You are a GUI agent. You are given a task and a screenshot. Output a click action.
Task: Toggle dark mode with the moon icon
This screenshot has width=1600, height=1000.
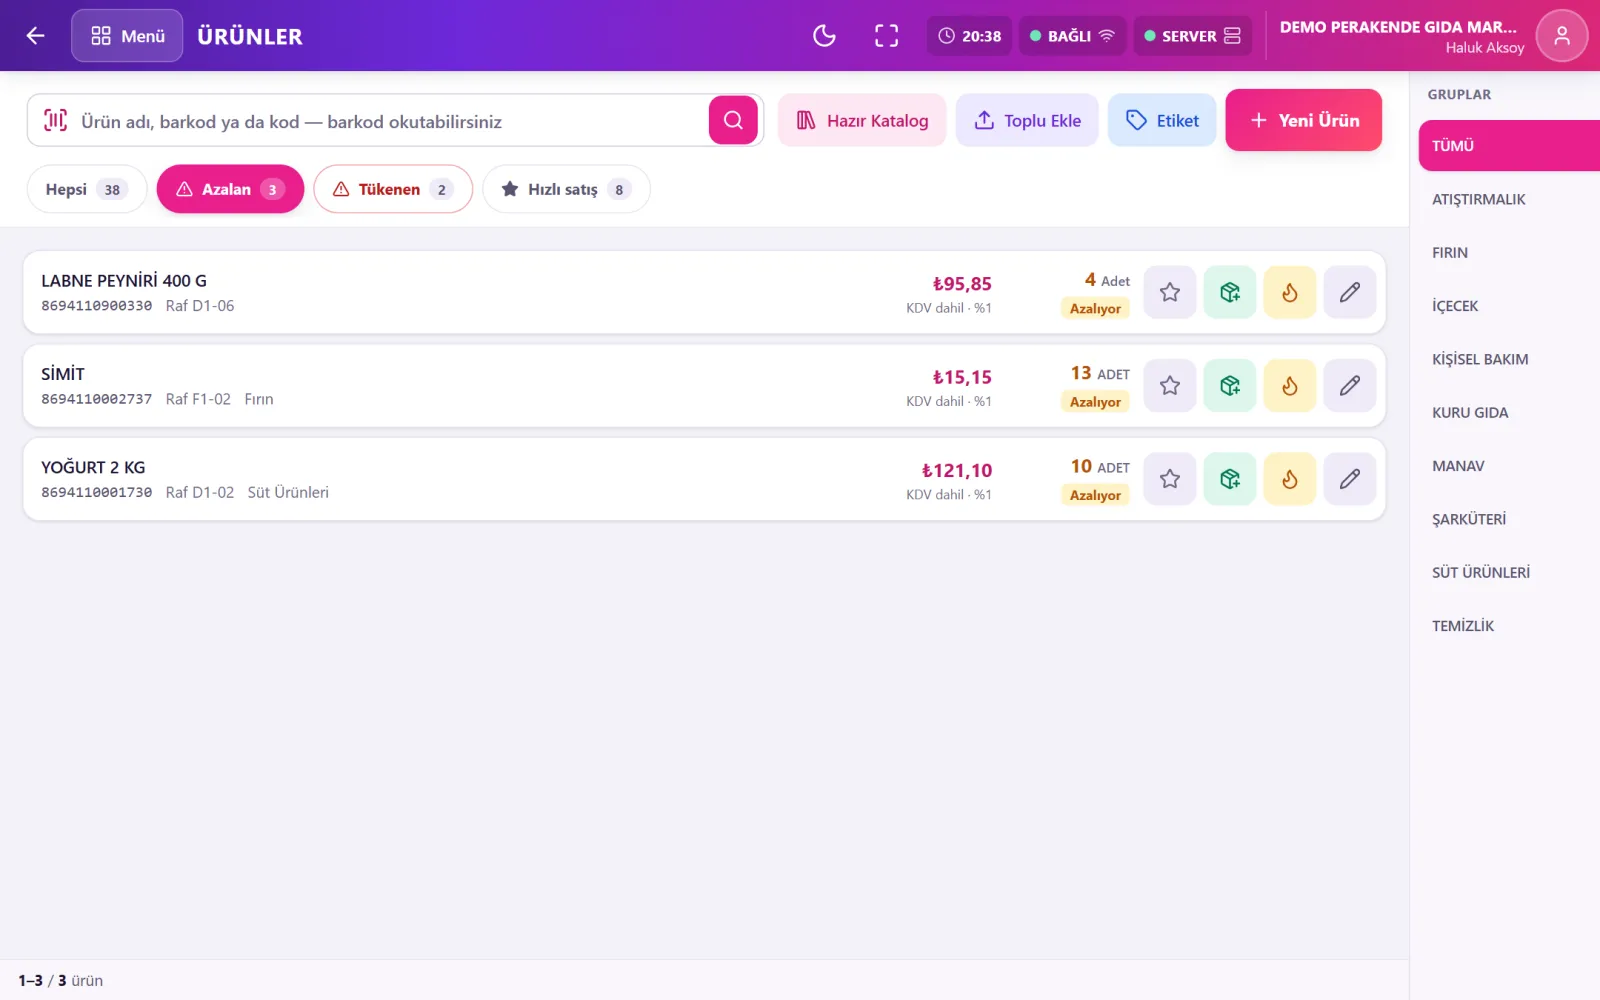click(x=824, y=36)
